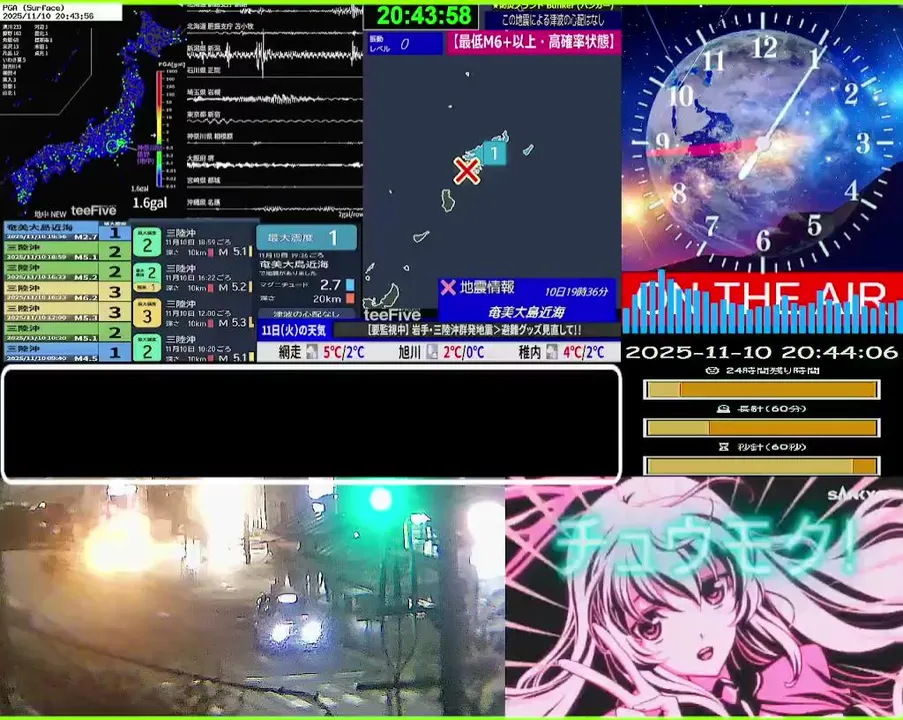Select the 18:59 M5.1 row in colored history table
This screenshot has width=903, height=720.
[x=67, y=252]
